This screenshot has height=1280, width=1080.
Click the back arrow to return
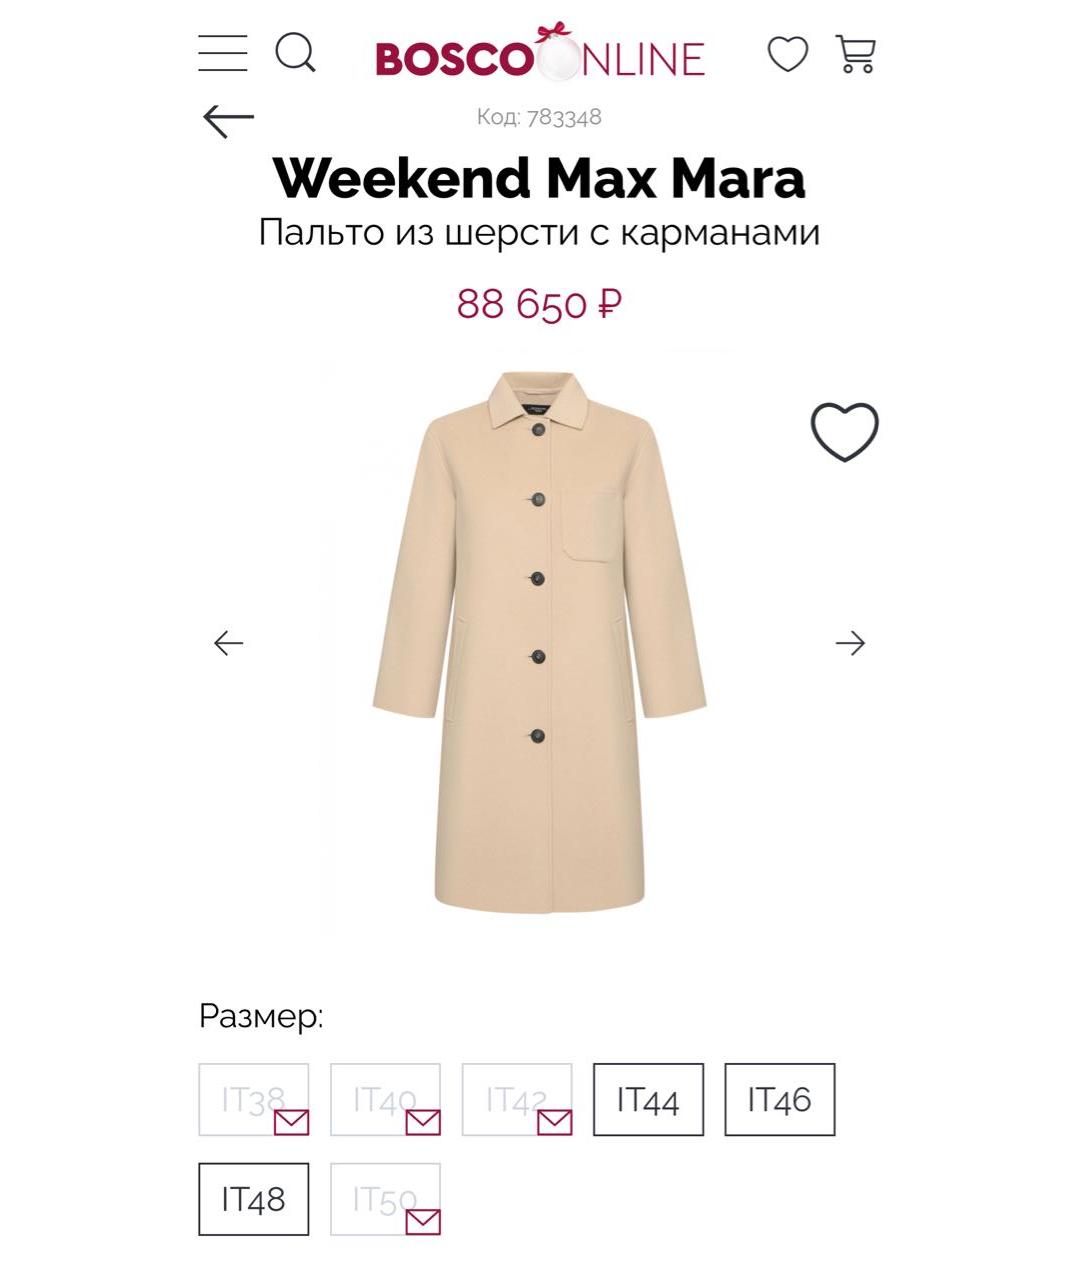click(228, 115)
